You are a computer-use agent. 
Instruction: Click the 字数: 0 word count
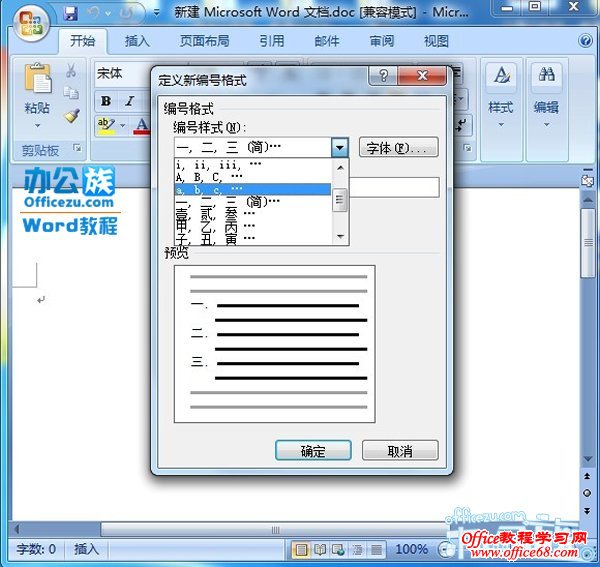pyautogui.click(x=36, y=549)
